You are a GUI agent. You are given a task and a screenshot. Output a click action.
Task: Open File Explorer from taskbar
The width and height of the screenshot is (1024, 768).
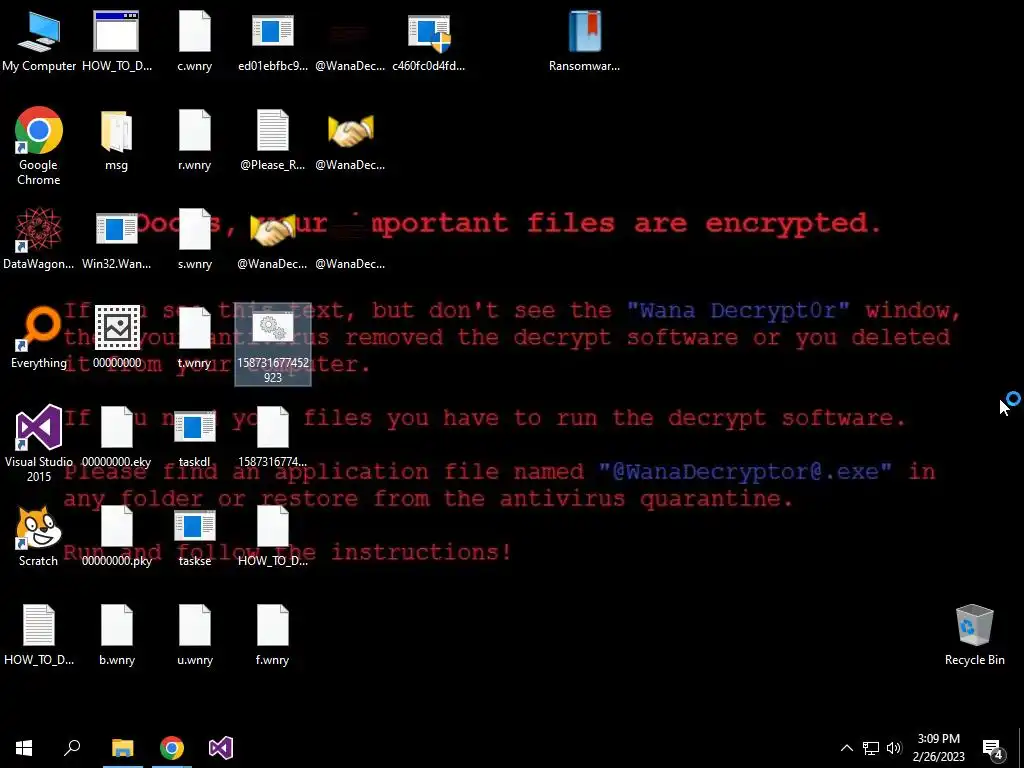pyautogui.click(x=123, y=748)
